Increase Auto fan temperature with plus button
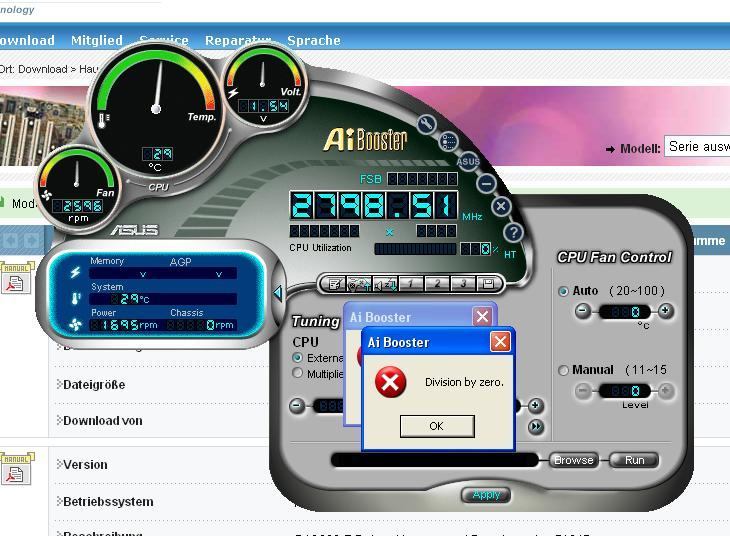730x536 pixels. tap(665, 310)
